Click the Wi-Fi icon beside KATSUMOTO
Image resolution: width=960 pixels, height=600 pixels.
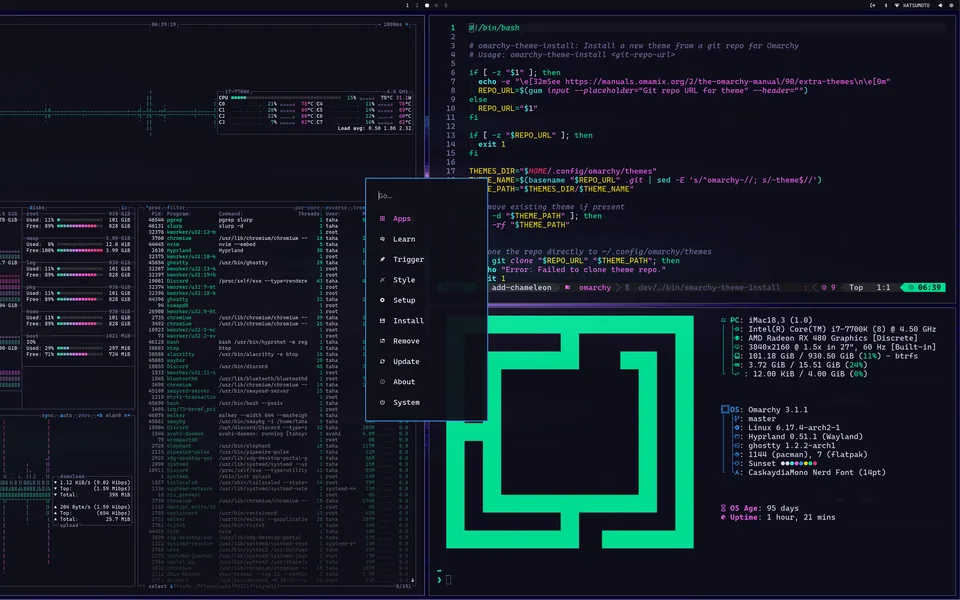897,5
